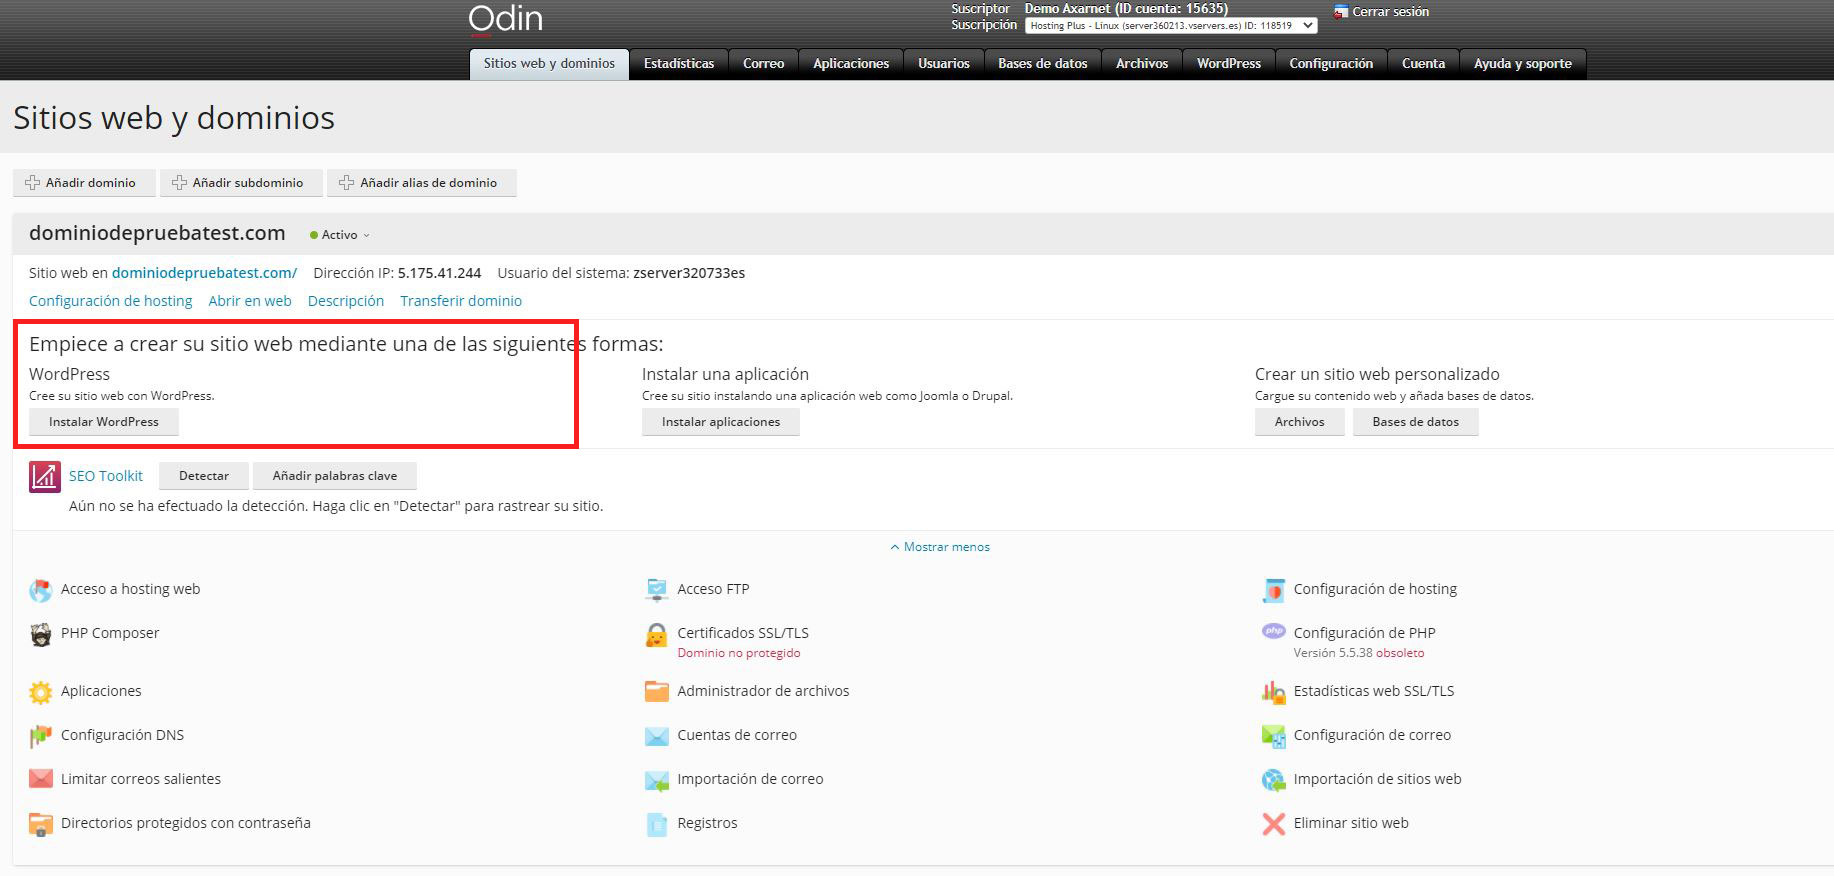
Task: Click the PHP Composer icon
Action: [40, 634]
